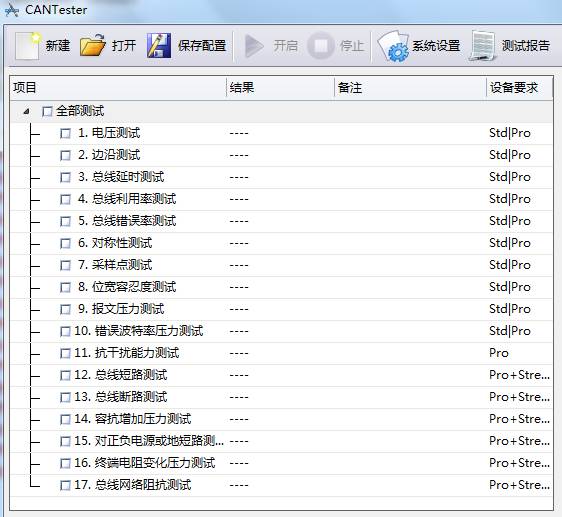This screenshot has width=562, height=517.
Task: Open 系统设置 gear settings icon
Action: pos(393,46)
